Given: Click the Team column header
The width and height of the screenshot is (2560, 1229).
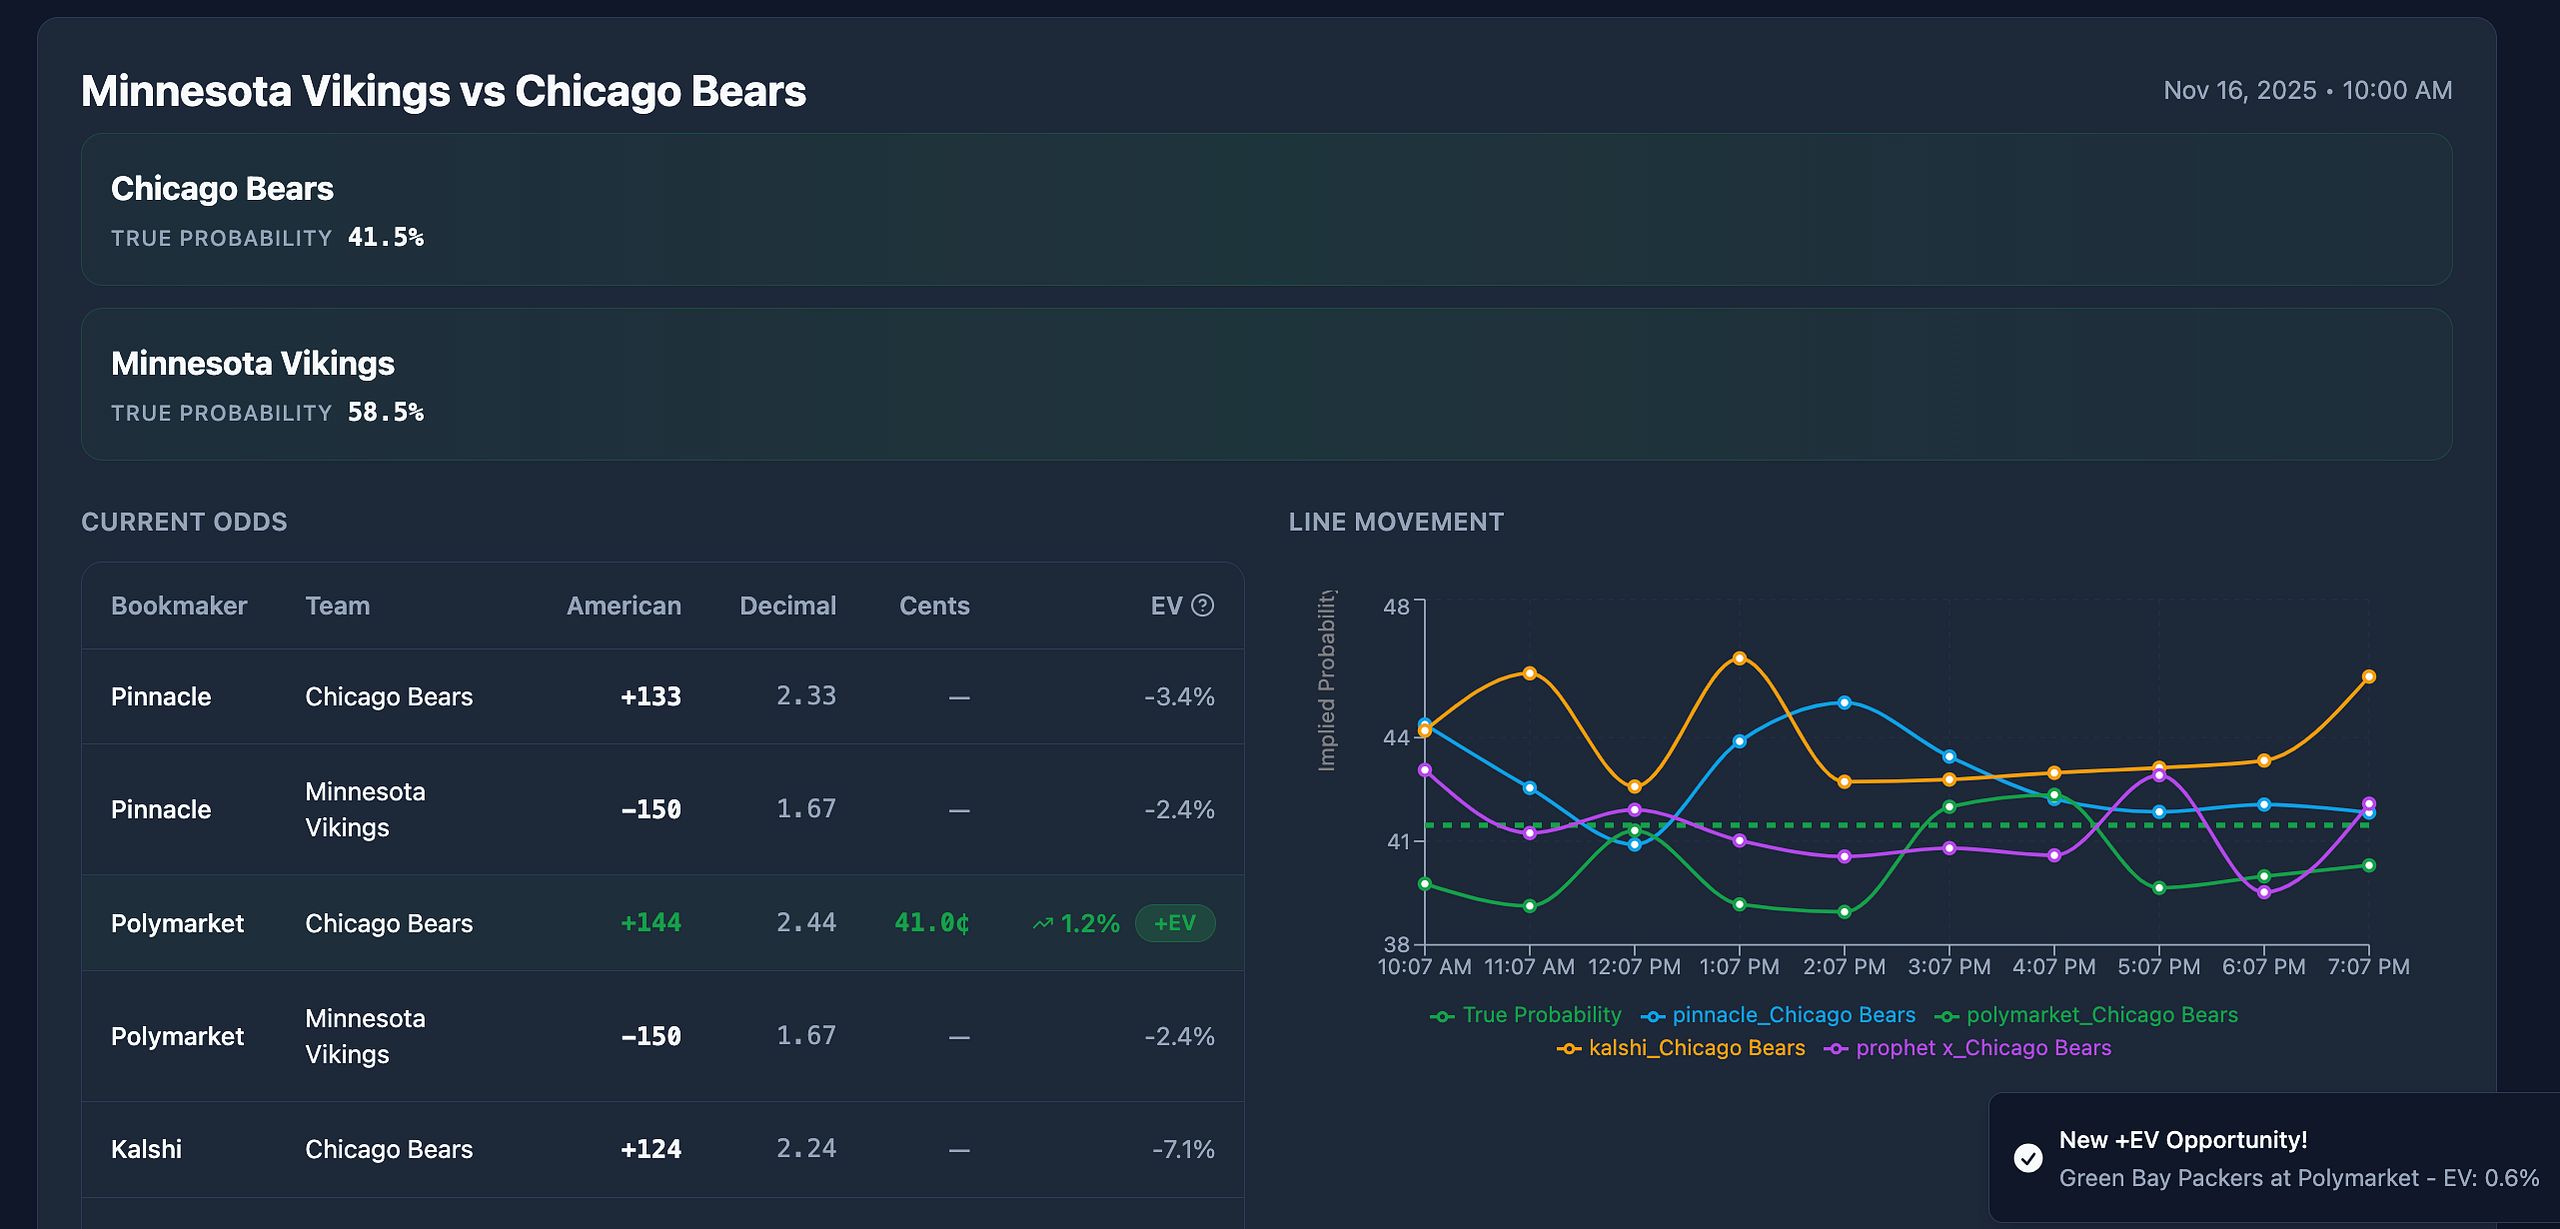Looking at the screenshot, I should [x=337, y=606].
